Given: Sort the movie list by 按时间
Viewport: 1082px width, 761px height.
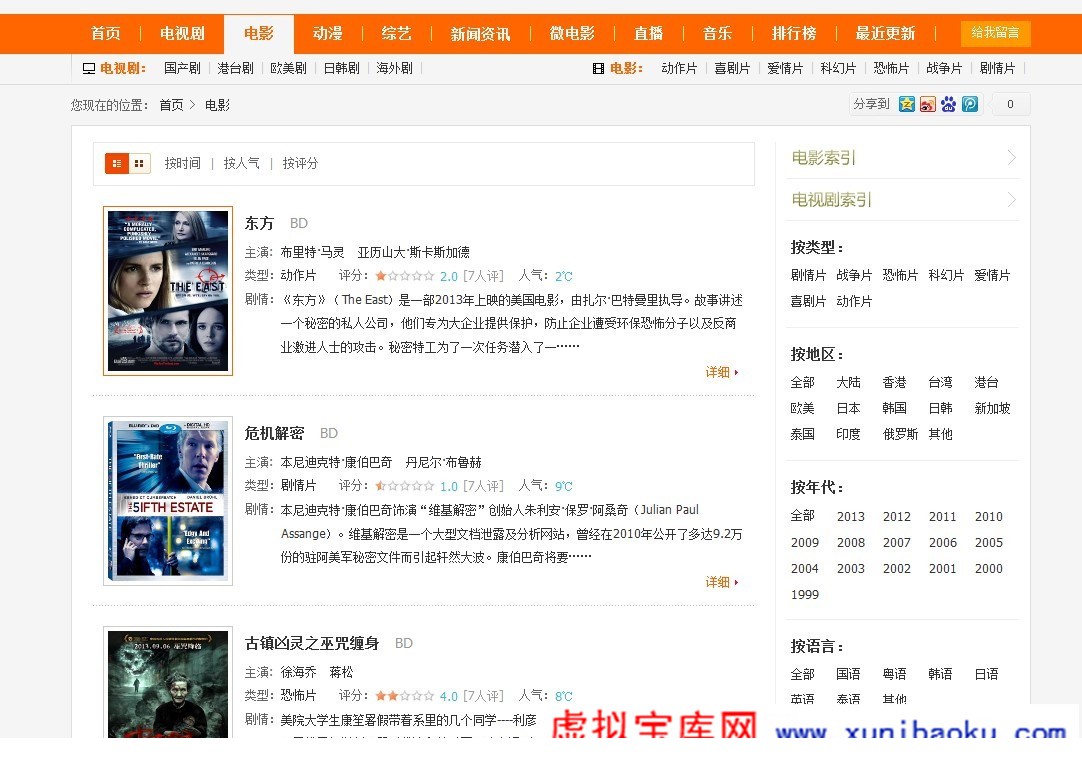Looking at the screenshot, I should [x=182, y=164].
